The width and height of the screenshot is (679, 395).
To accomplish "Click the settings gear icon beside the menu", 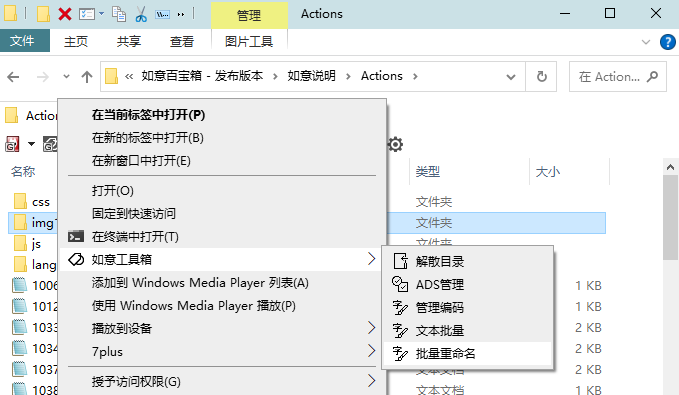I will point(395,144).
